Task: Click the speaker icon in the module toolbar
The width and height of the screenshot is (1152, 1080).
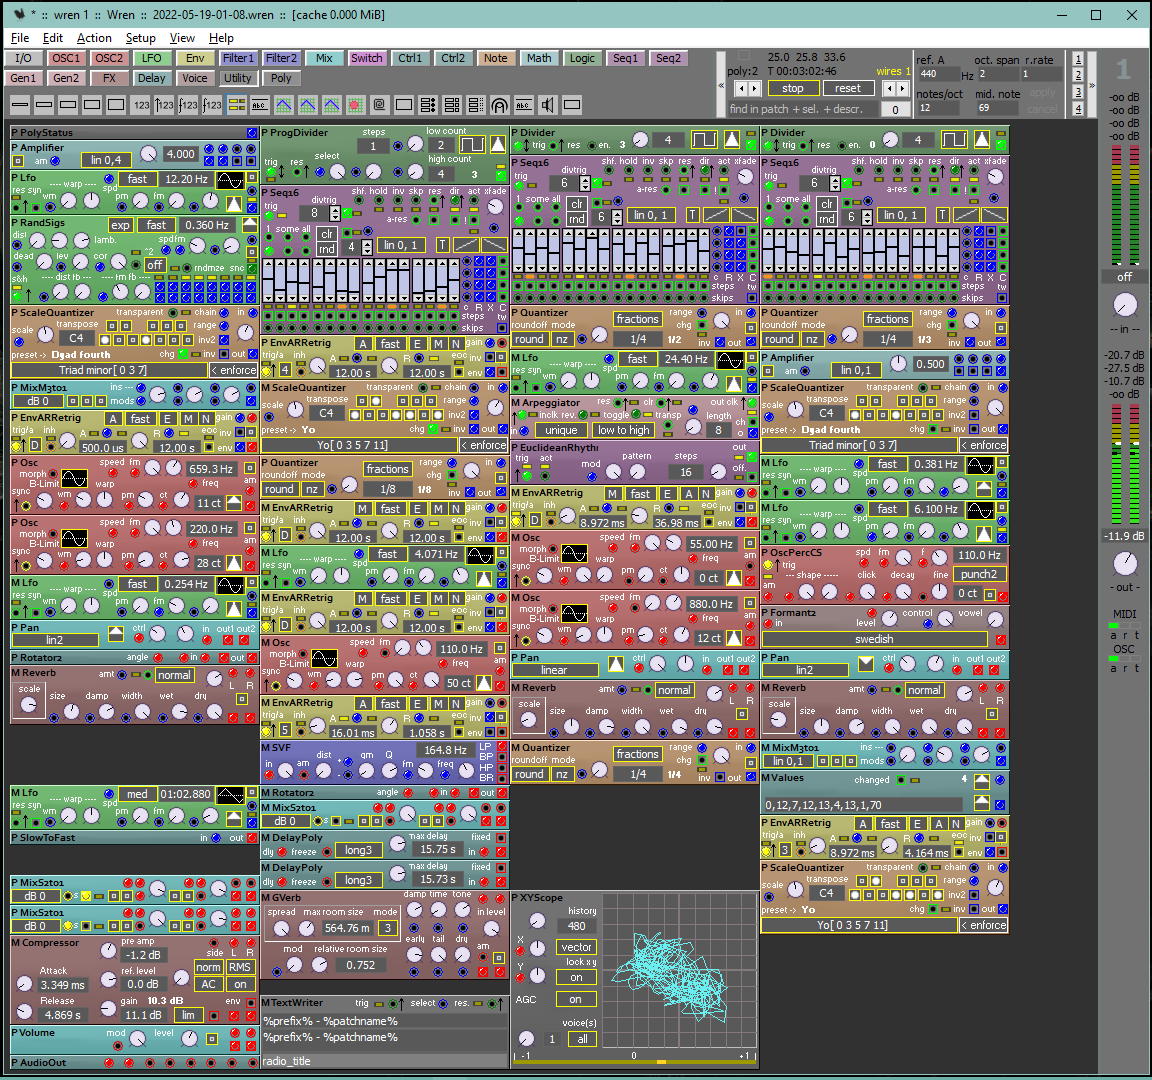Action: (x=547, y=105)
